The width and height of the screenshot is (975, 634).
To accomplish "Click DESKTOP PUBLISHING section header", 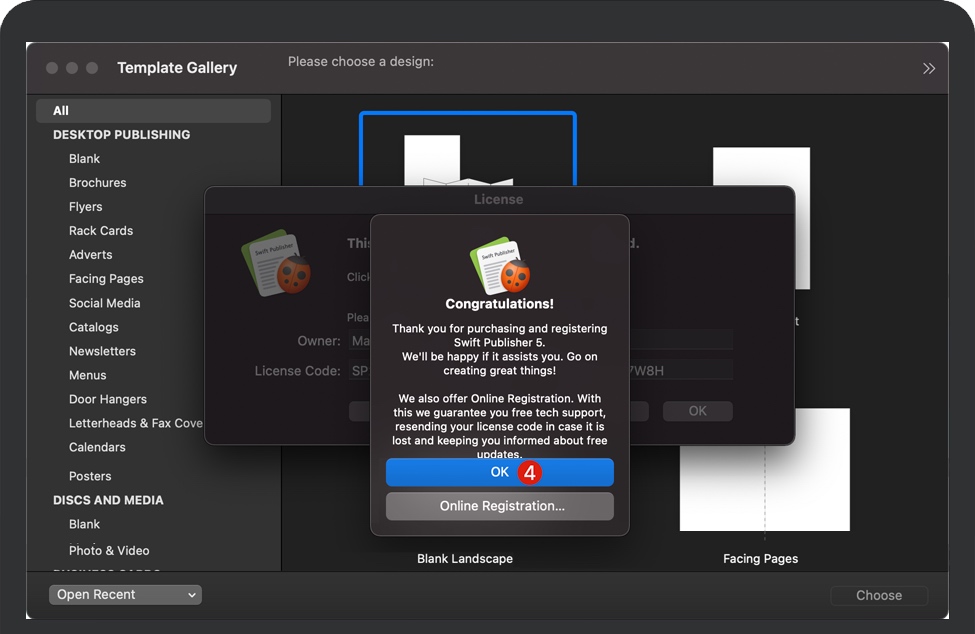I will tap(121, 135).
